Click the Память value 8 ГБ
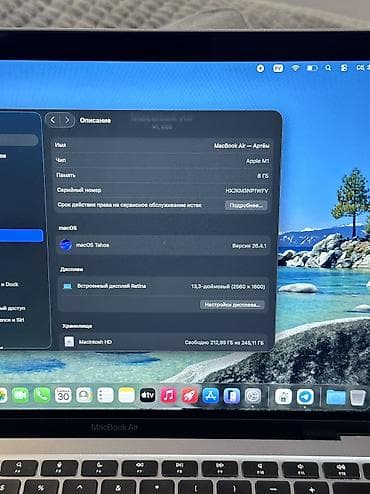Image resolution: width=370 pixels, height=494 pixels. point(263,176)
